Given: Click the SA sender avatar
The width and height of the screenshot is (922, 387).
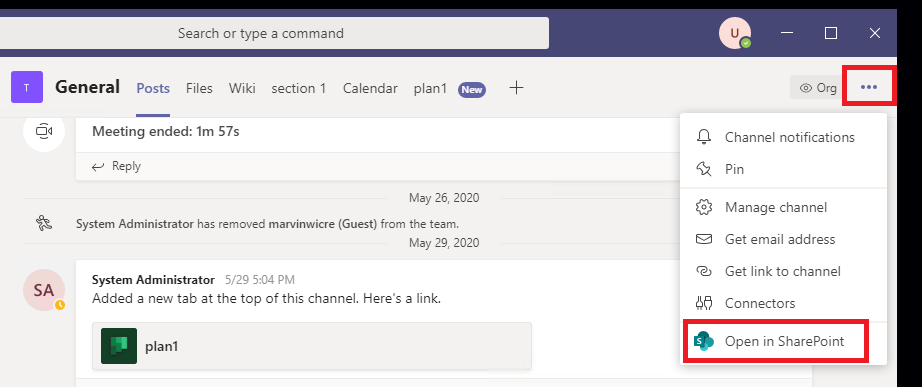Looking at the screenshot, I should tap(44, 290).
